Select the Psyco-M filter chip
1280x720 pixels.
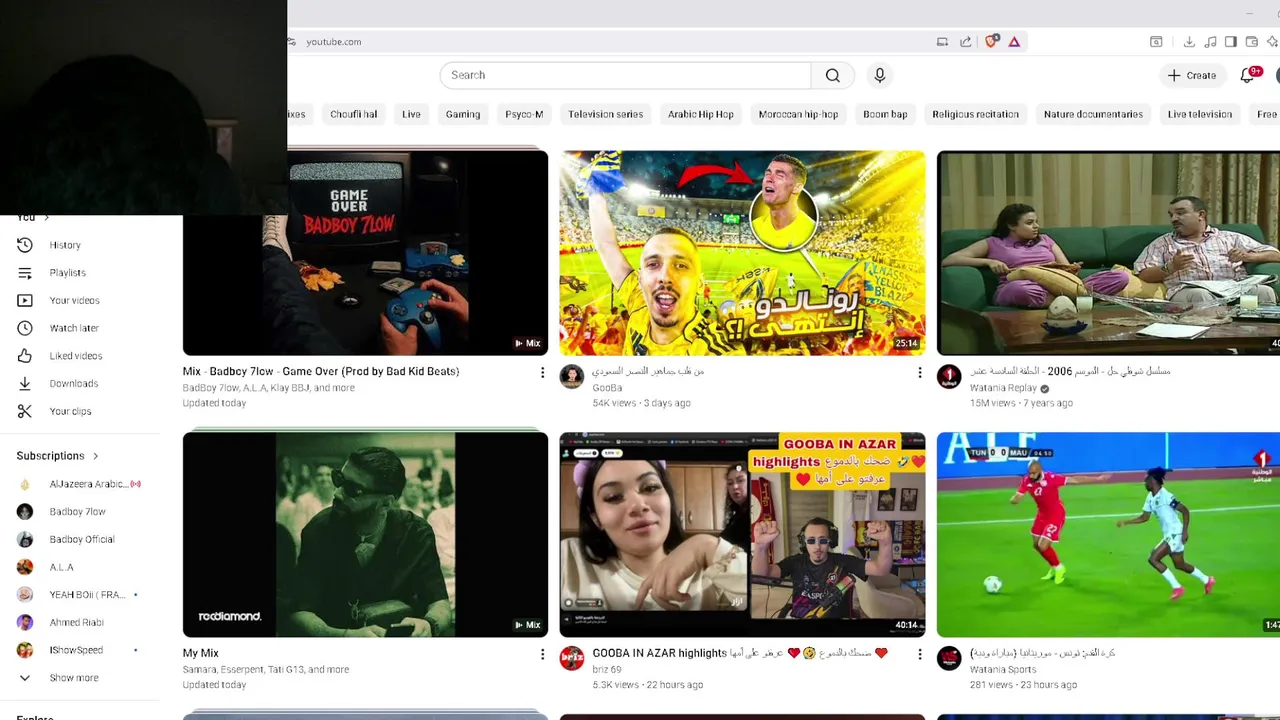pyautogui.click(x=524, y=114)
